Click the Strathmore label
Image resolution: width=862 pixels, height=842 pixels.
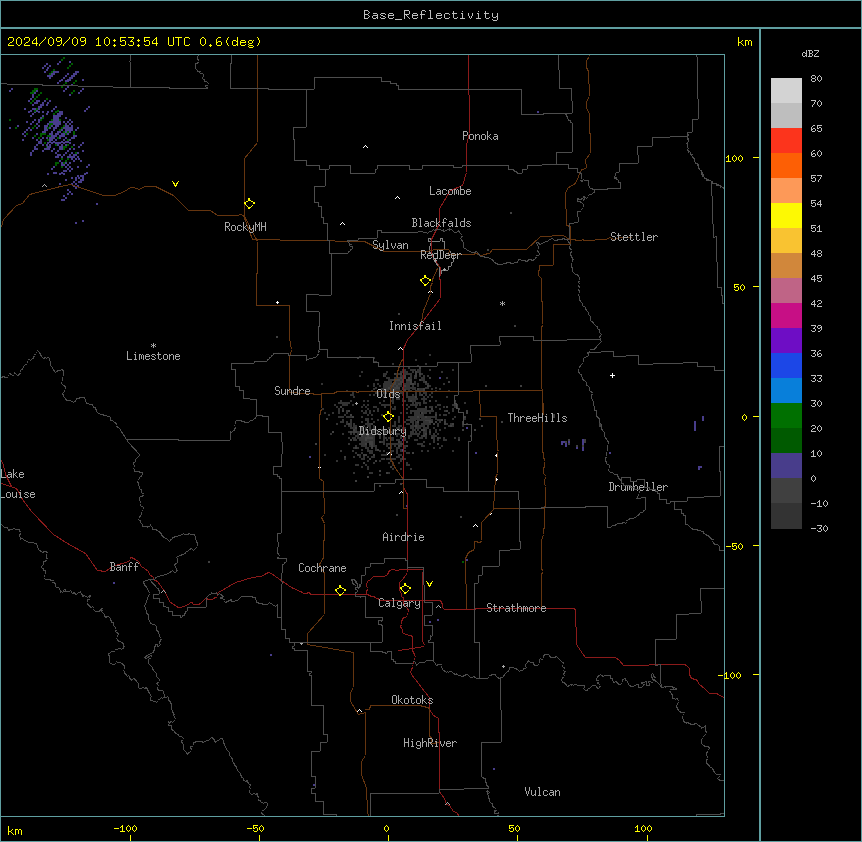coord(516,608)
